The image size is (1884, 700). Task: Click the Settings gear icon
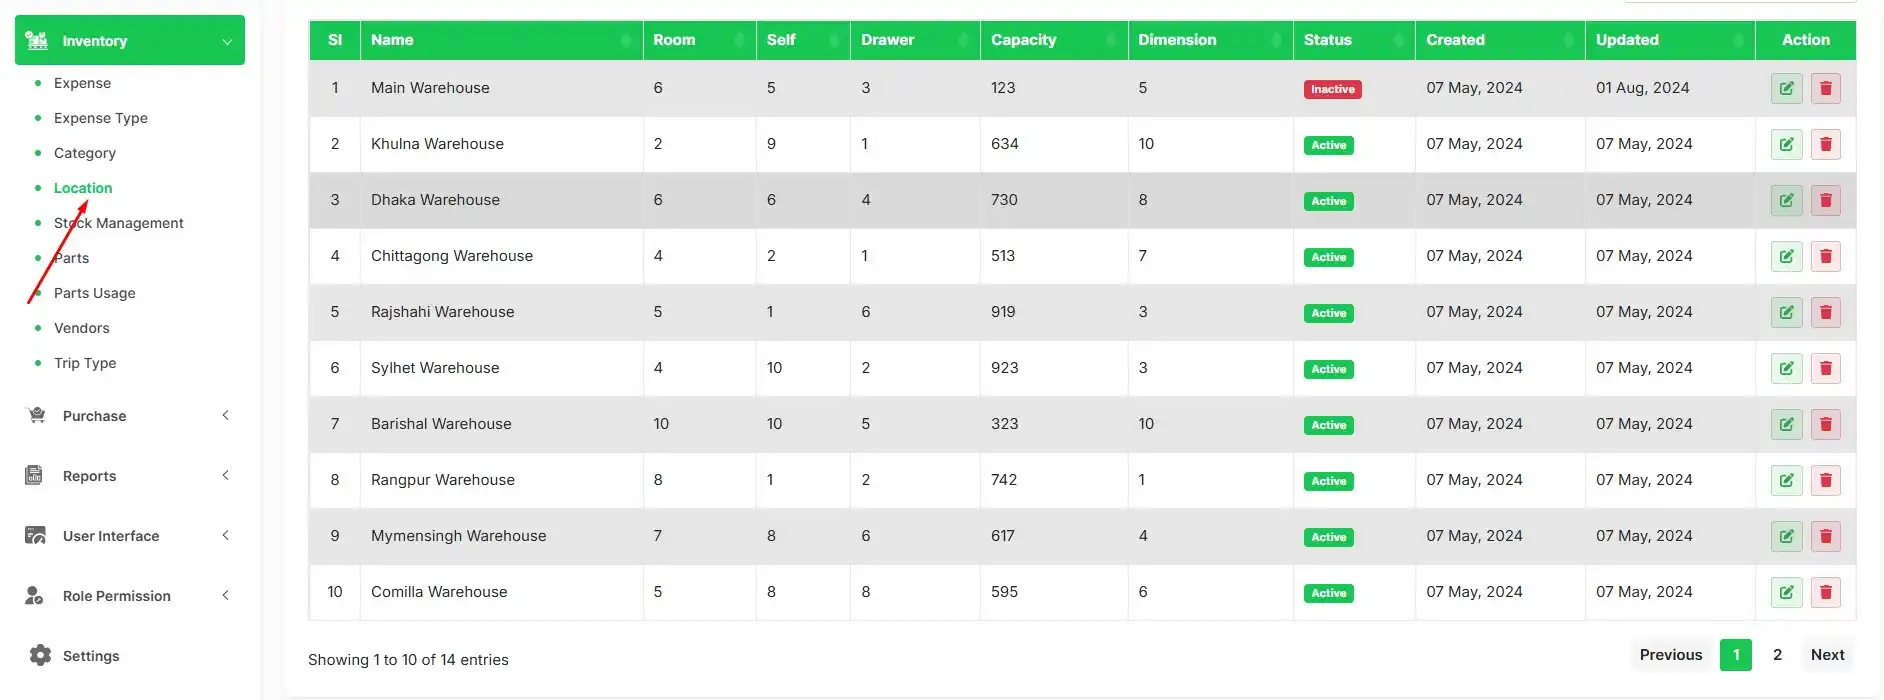(x=40, y=655)
